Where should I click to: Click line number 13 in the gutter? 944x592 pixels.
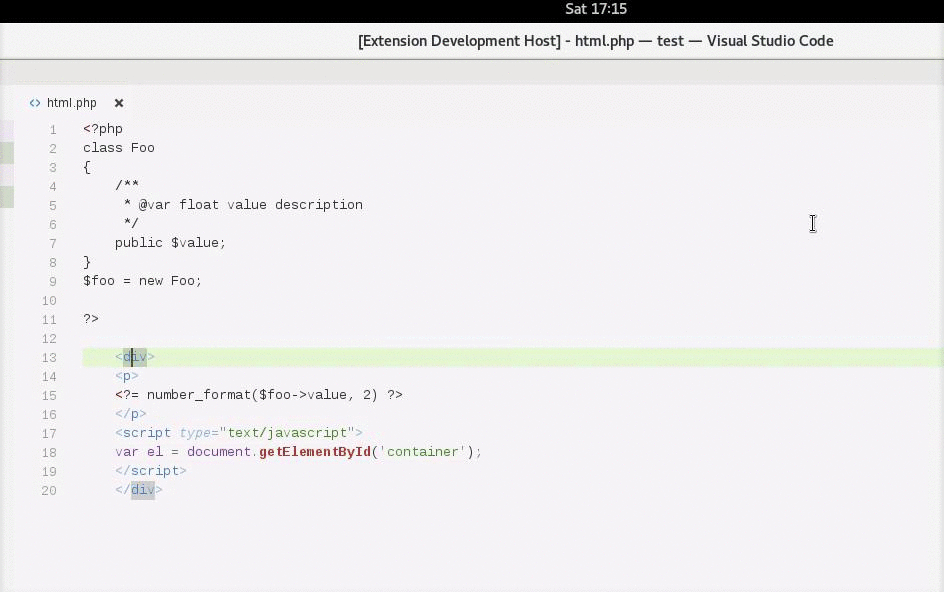tap(49, 358)
